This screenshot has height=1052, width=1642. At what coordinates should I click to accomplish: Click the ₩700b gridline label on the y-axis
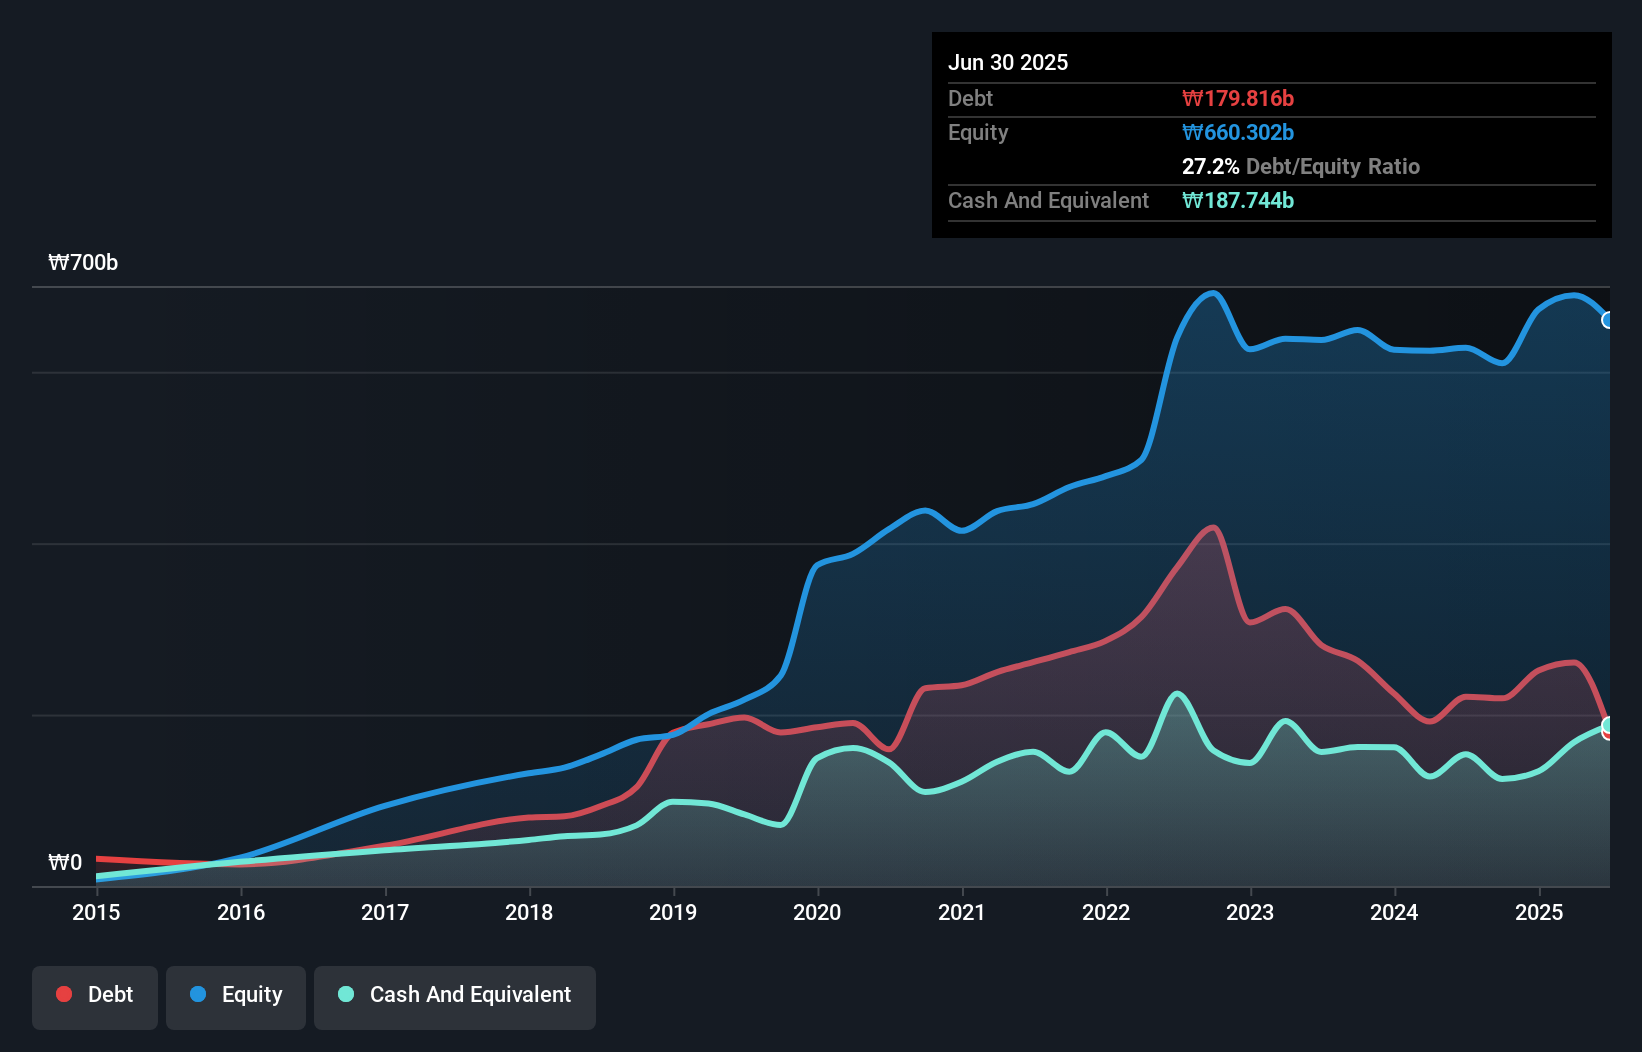[x=83, y=263]
